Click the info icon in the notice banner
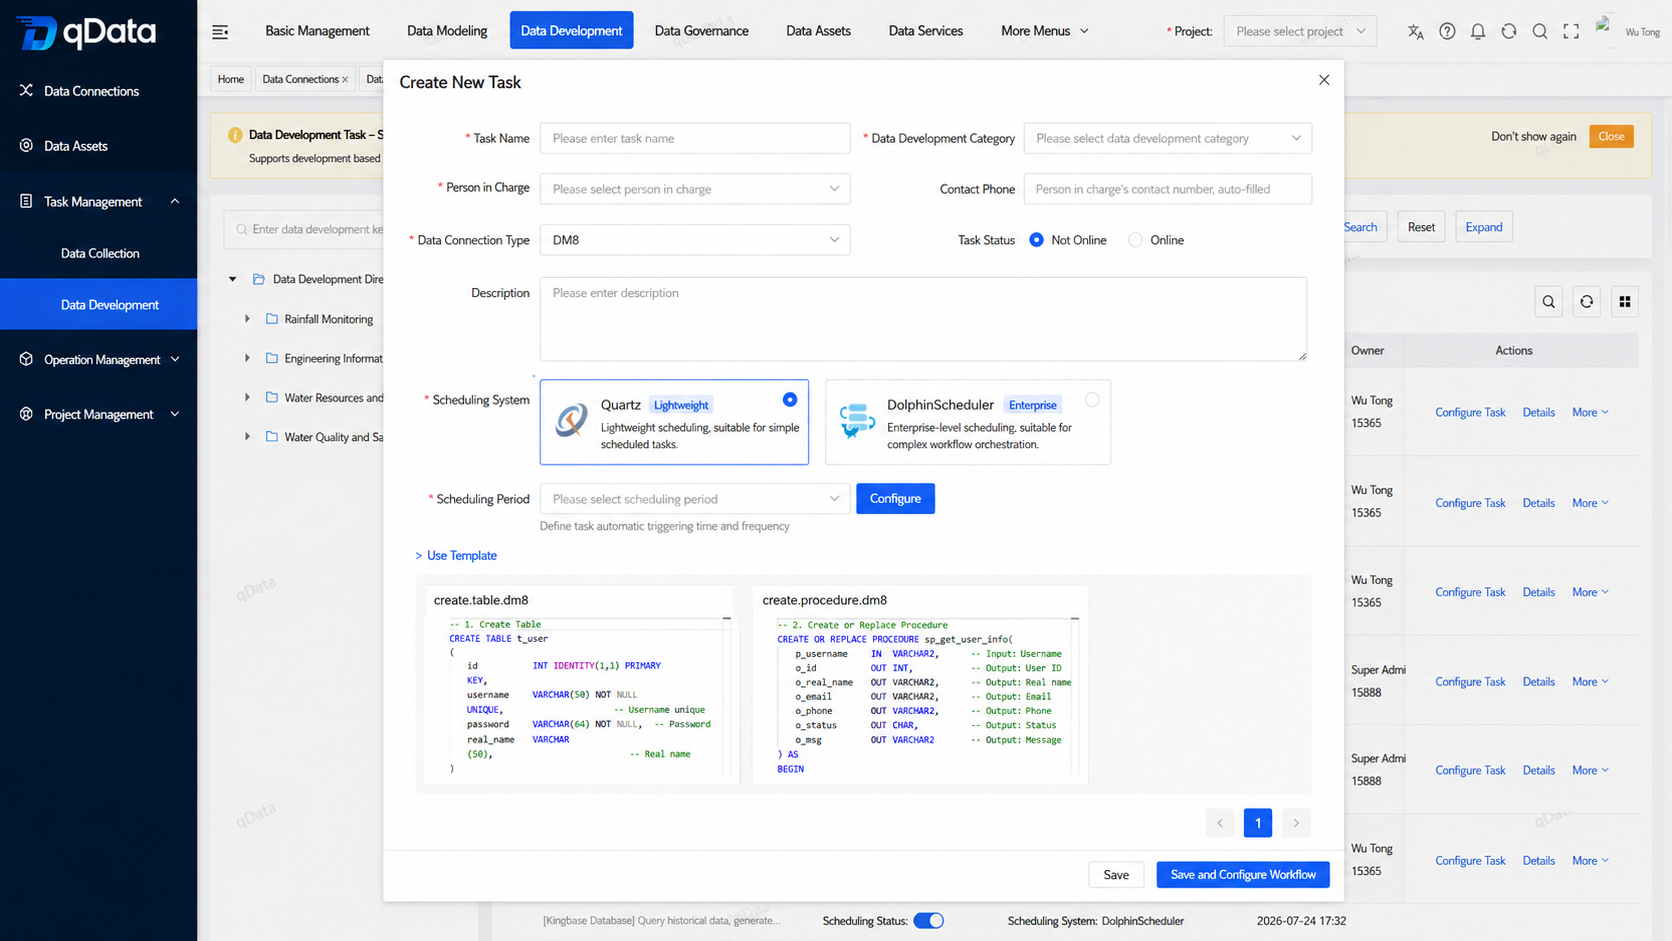This screenshot has width=1672, height=941. [235, 135]
